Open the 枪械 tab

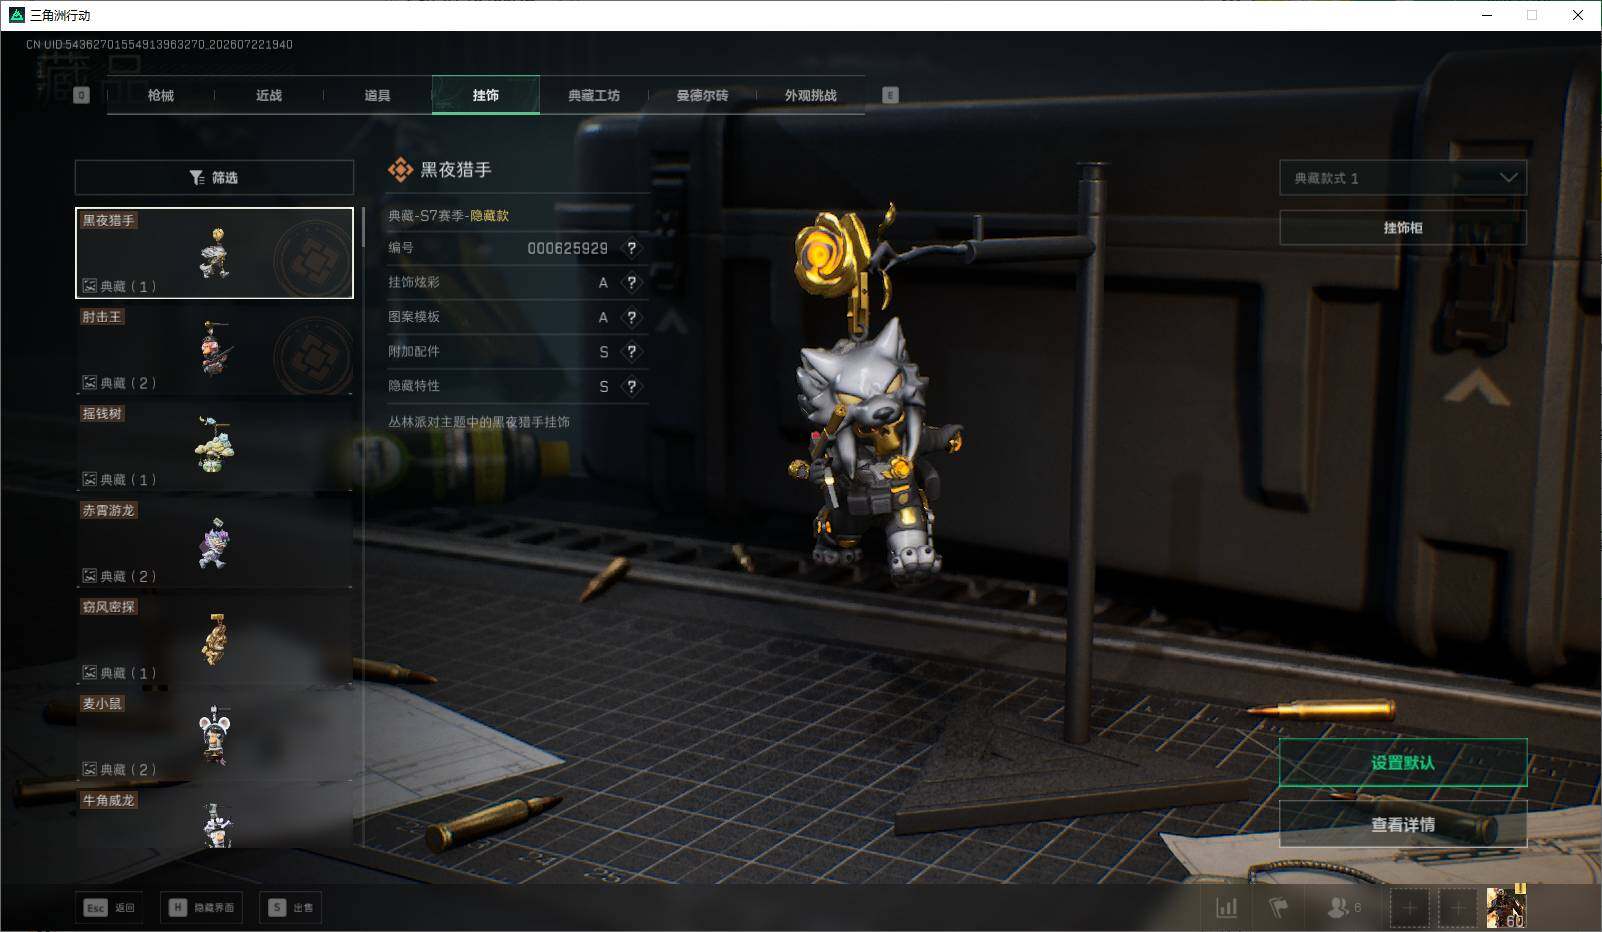[160, 95]
